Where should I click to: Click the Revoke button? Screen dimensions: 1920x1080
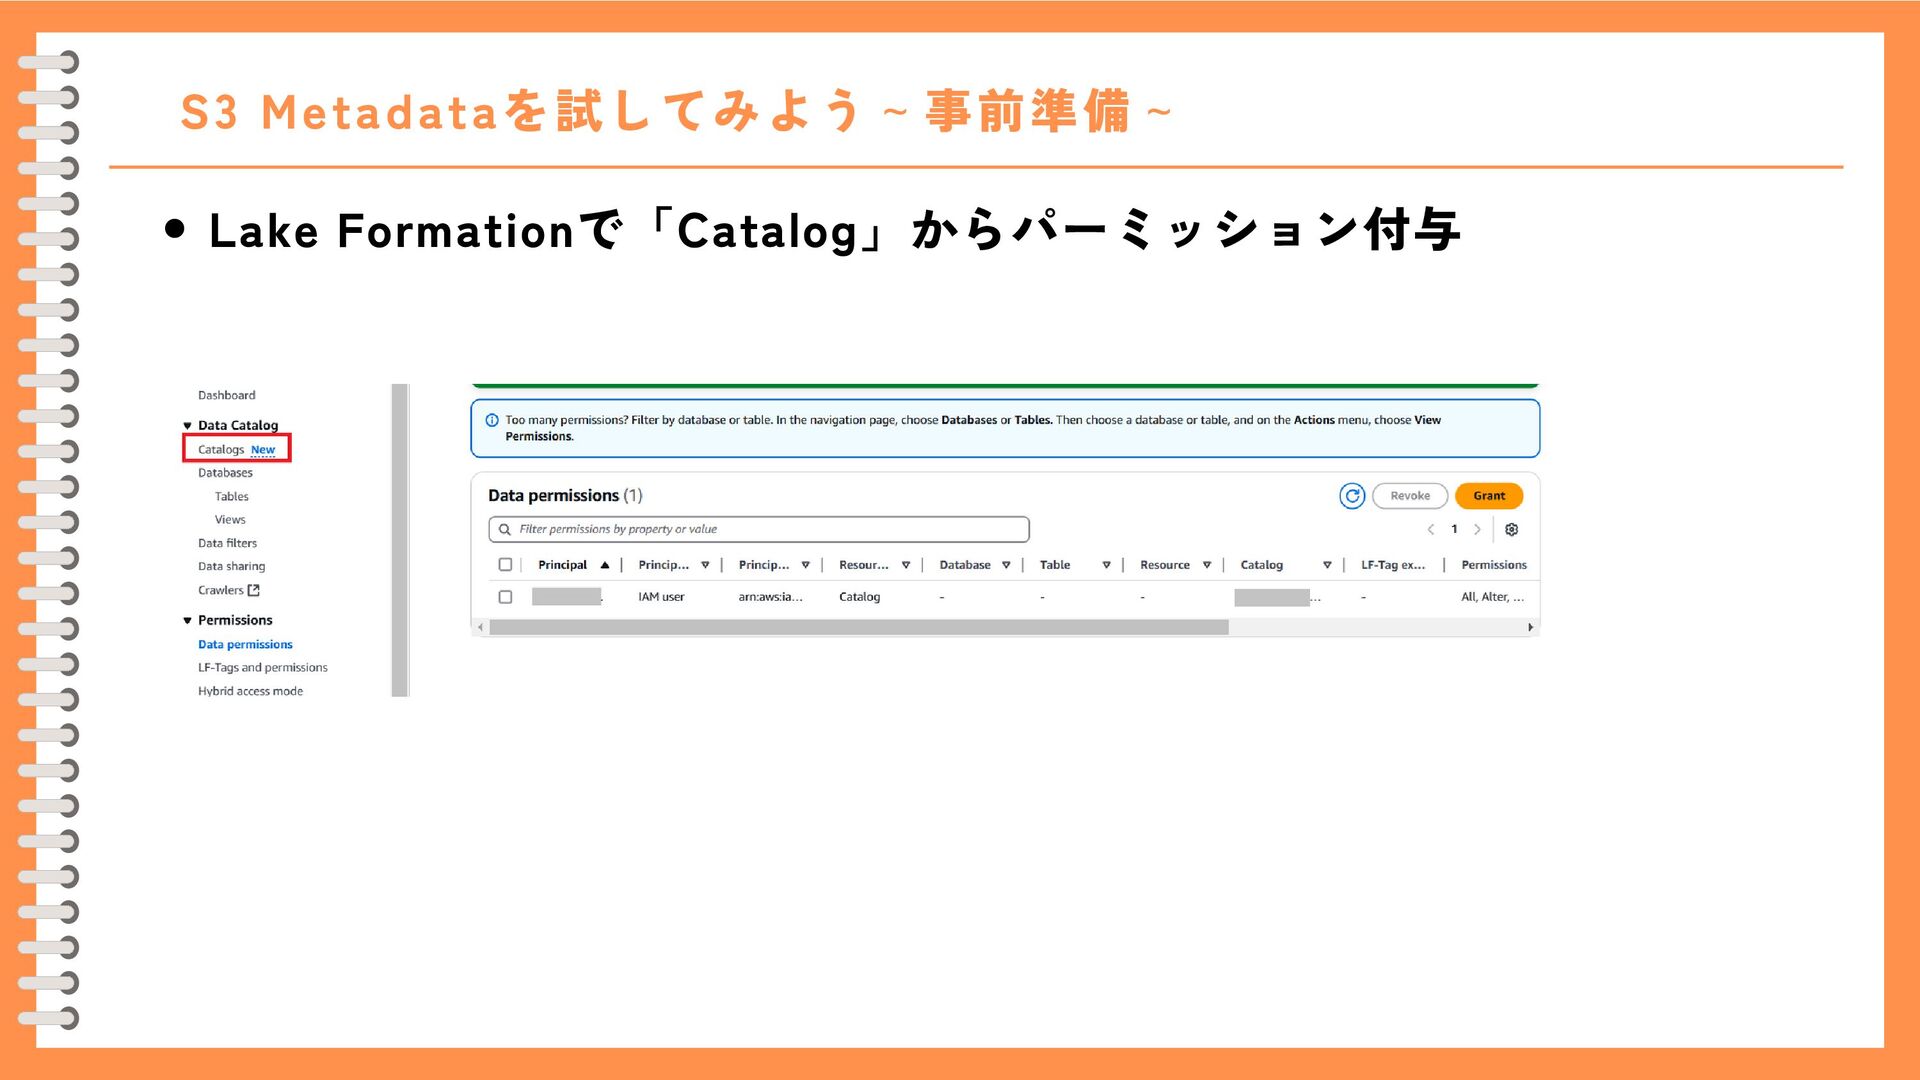tap(1410, 496)
